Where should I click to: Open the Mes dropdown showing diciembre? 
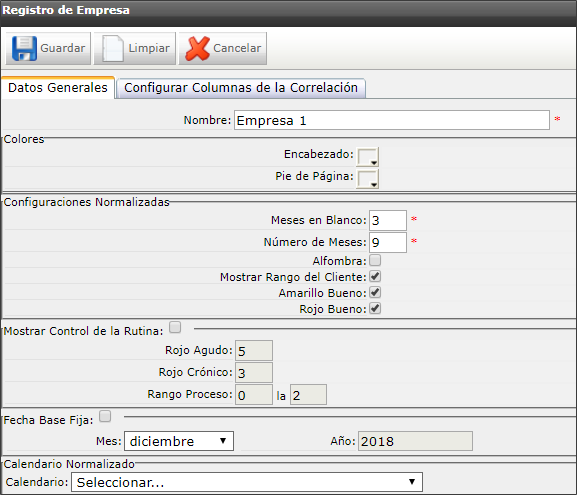[x=179, y=441]
